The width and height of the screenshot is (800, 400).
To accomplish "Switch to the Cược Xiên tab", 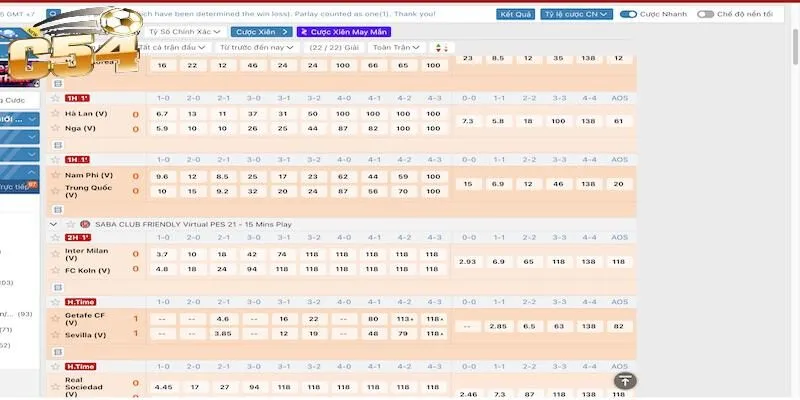I will [x=258, y=31].
